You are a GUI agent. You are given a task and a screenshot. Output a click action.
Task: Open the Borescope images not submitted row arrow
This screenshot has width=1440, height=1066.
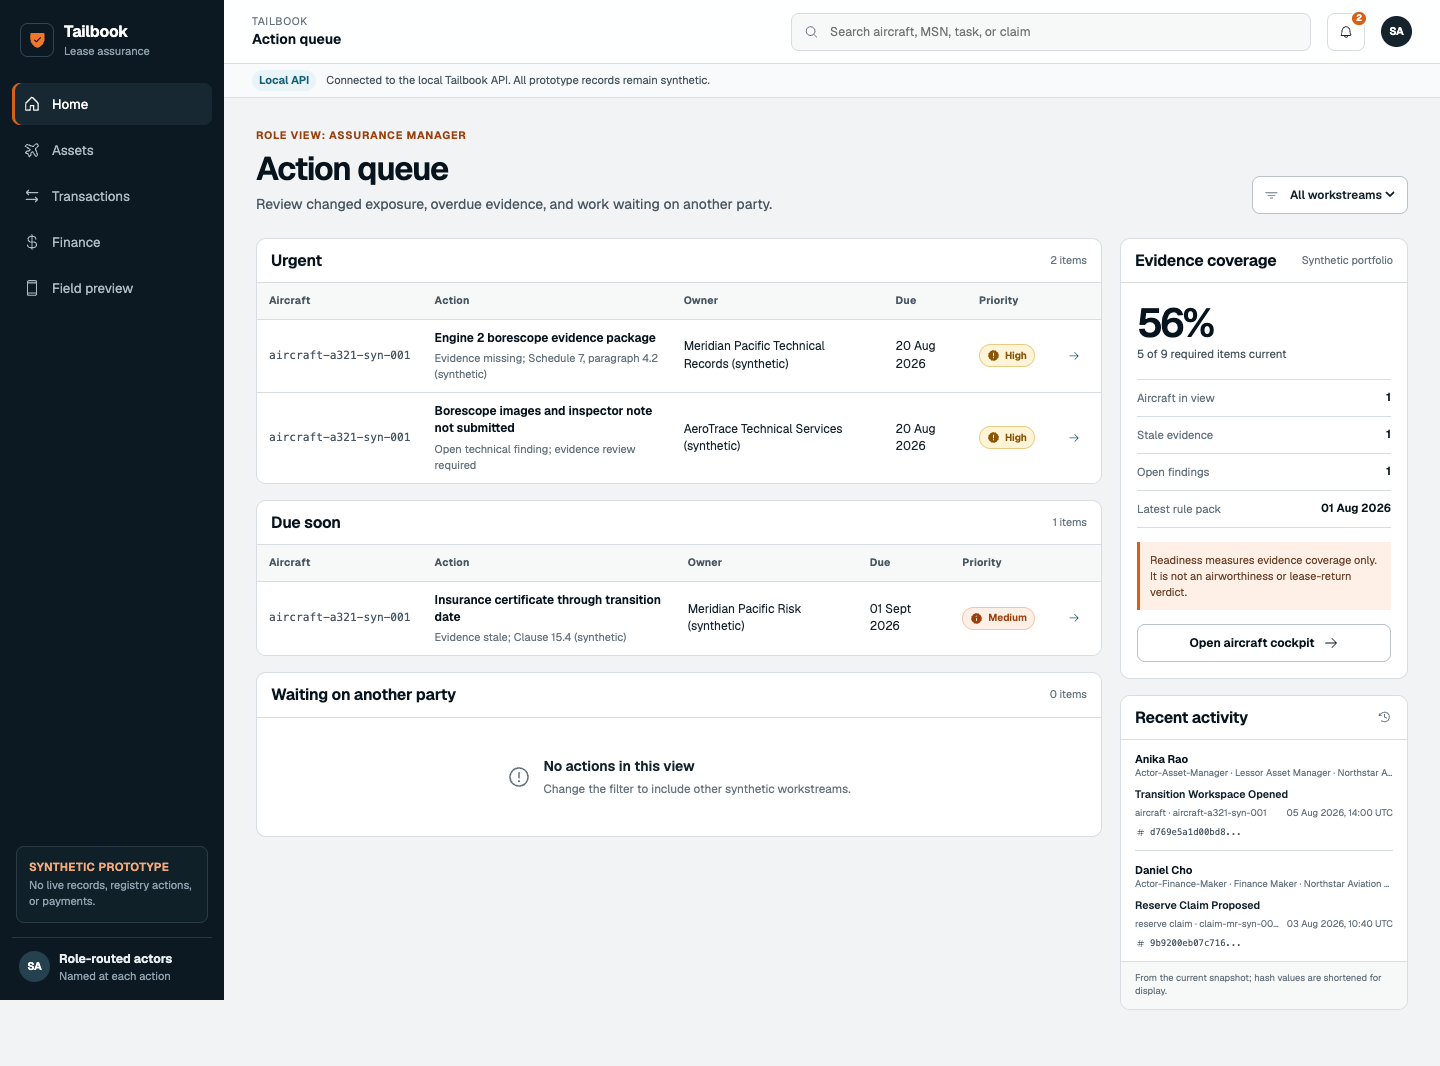(x=1074, y=438)
